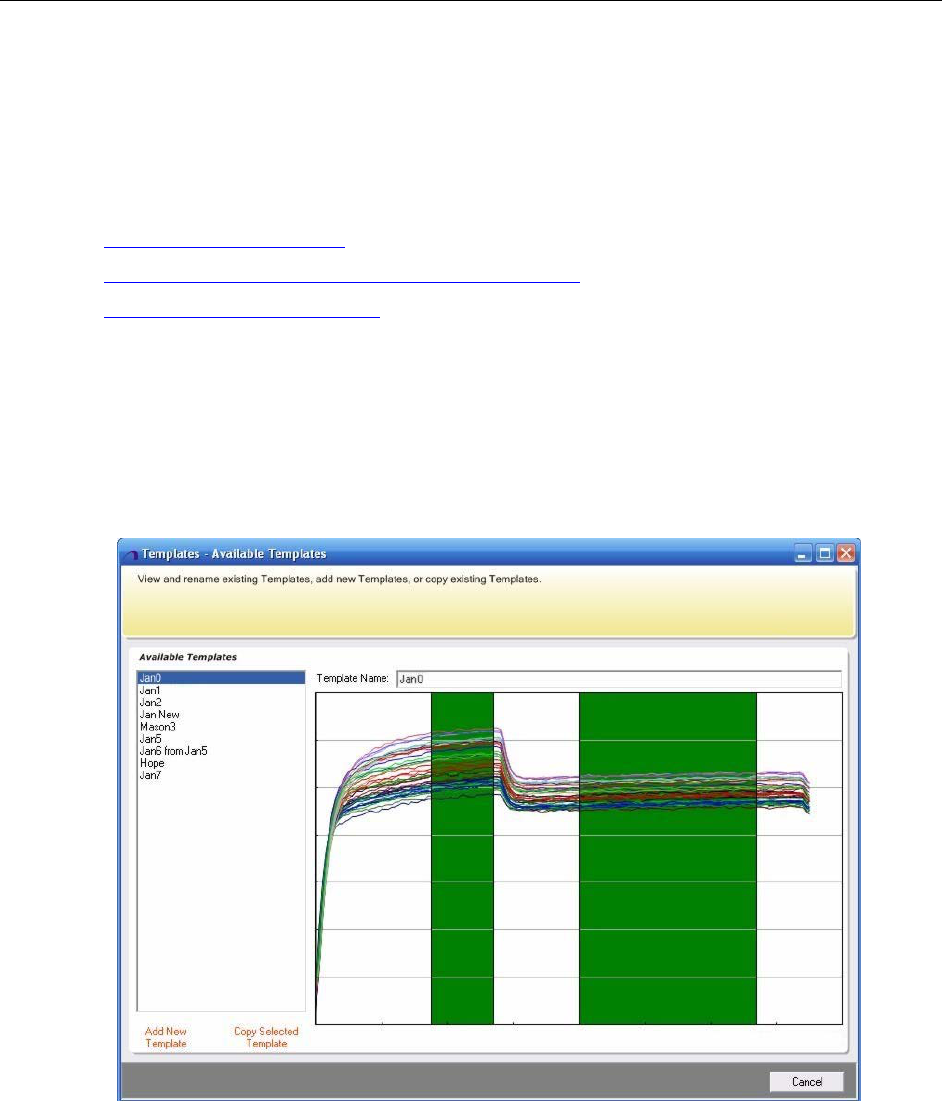Select the Jan2 template

coord(150,702)
